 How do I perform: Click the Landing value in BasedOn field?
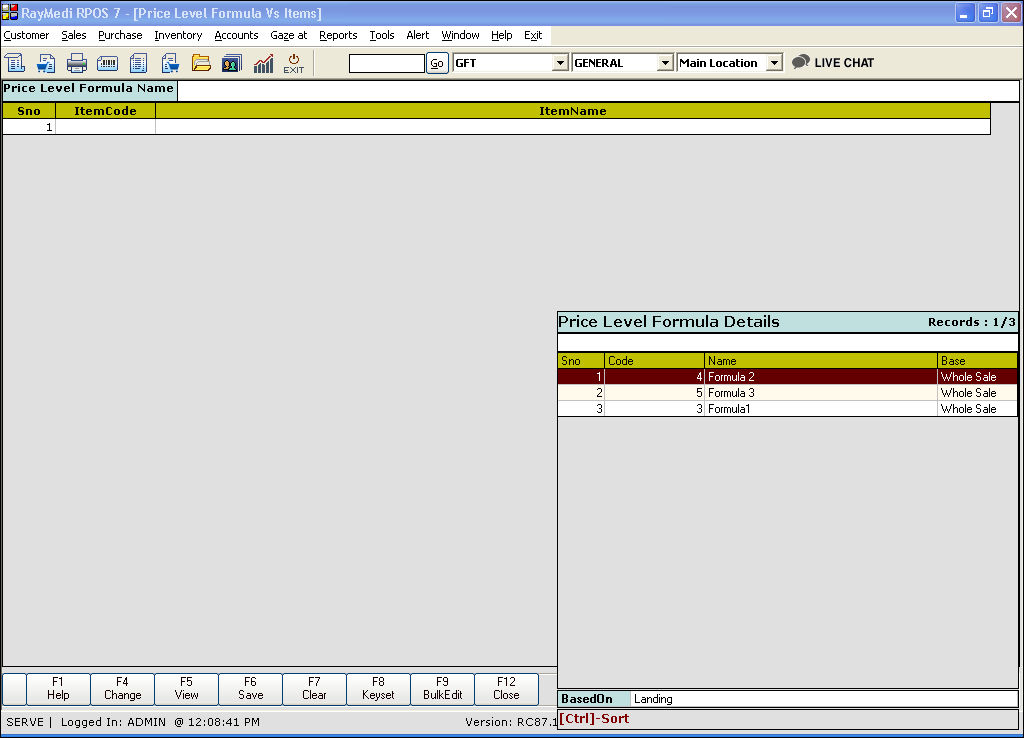[653, 699]
